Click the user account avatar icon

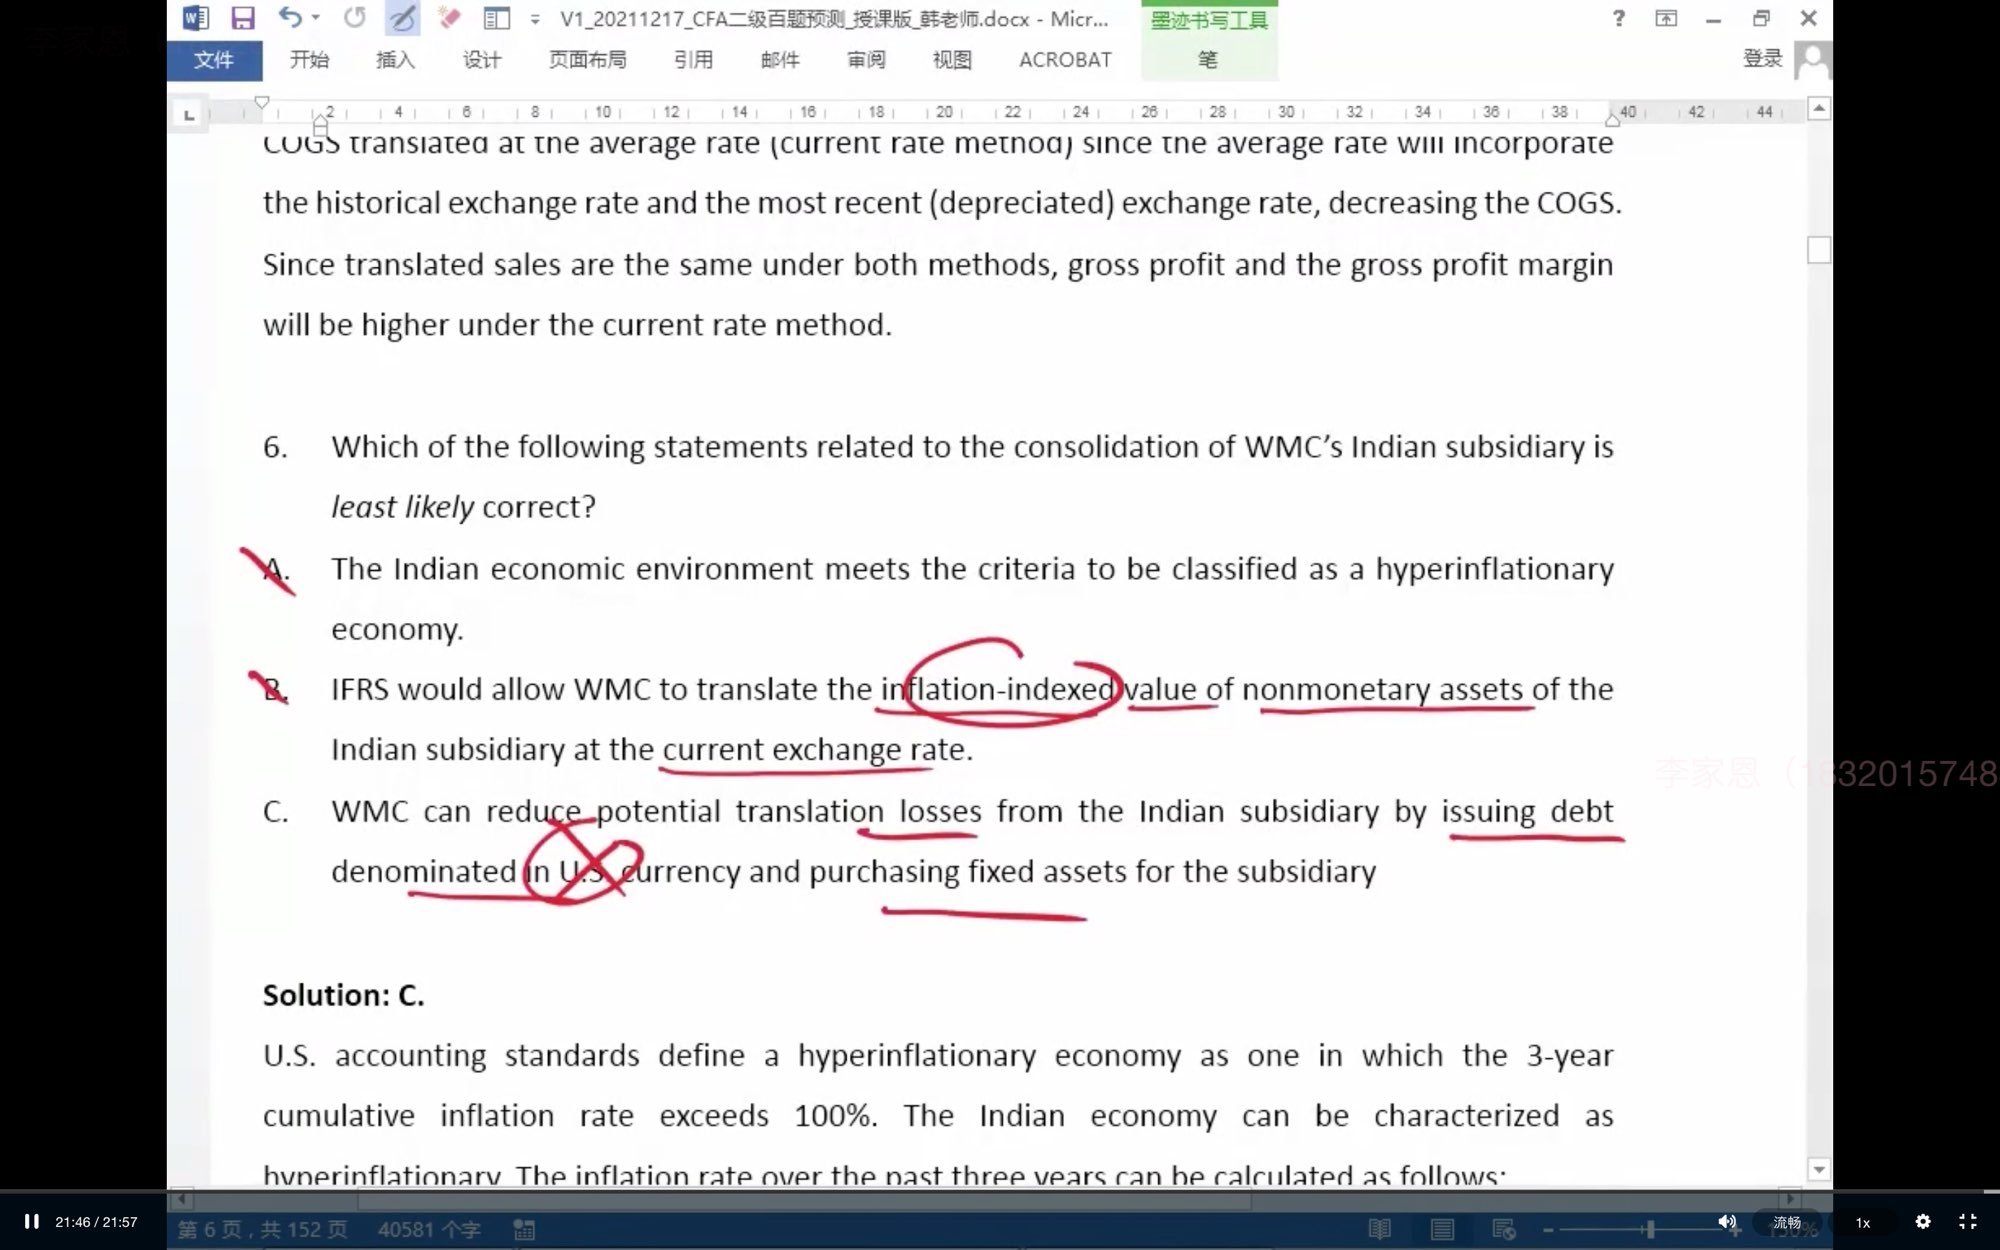click(1812, 59)
